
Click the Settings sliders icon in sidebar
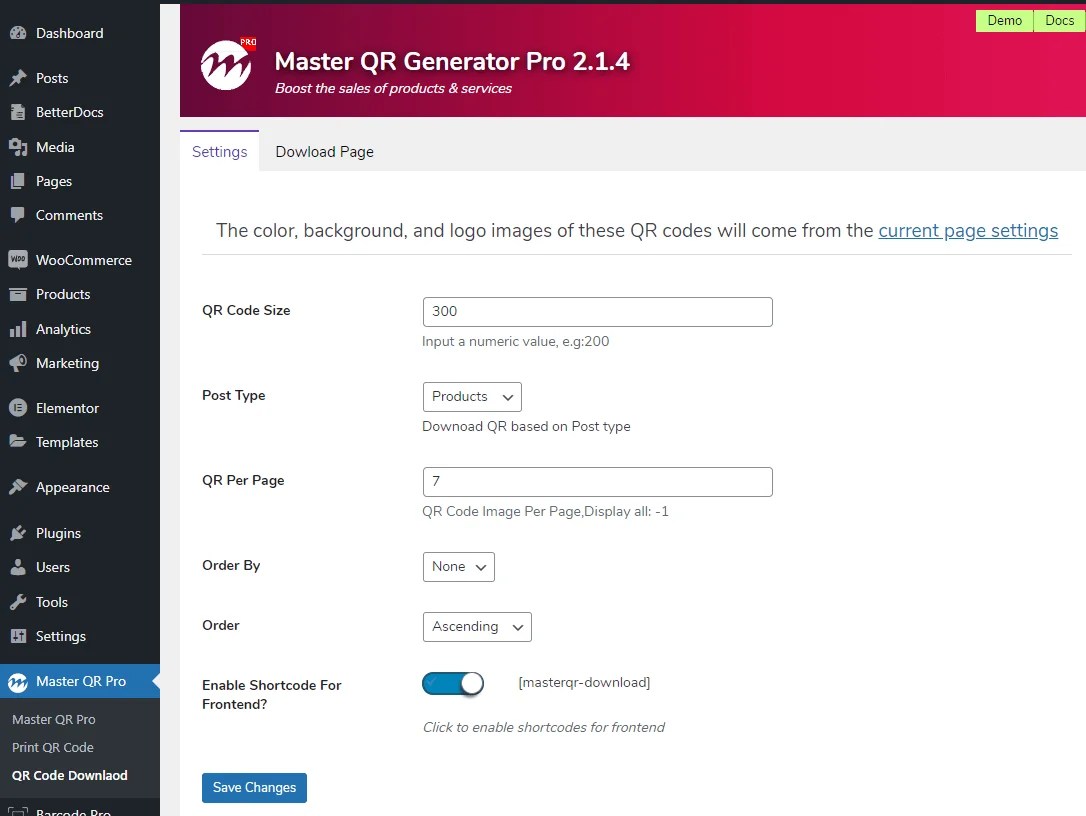point(18,635)
